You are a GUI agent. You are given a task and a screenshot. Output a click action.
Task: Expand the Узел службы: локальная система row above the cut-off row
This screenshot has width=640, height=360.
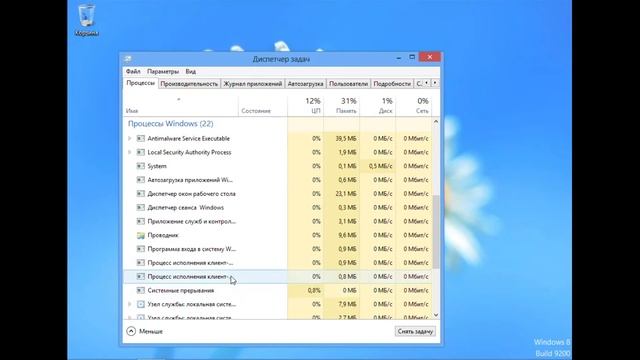pos(130,304)
